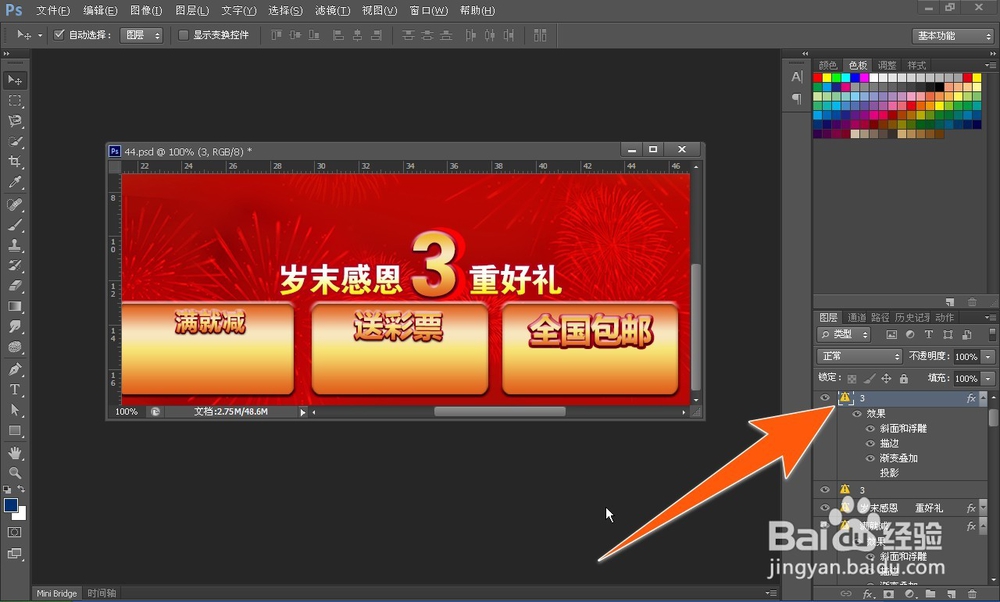Open the blend mode dropdown (正常)
Viewport: 1000px width, 602px height.
[859, 356]
